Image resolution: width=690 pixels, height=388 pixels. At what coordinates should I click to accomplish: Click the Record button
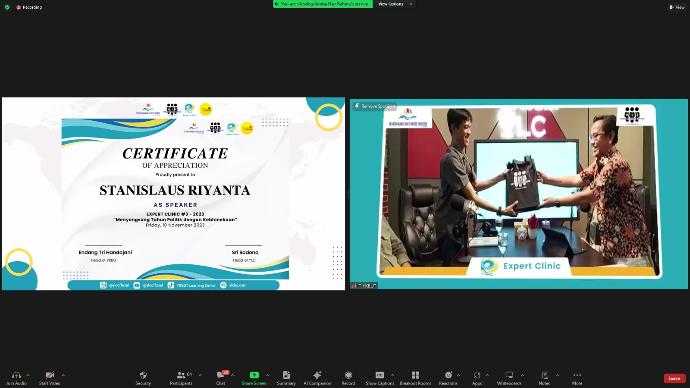point(348,377)
